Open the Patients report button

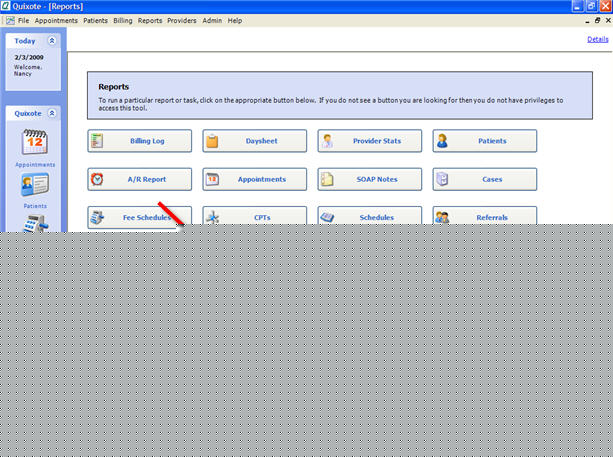[x=484, y=141]
